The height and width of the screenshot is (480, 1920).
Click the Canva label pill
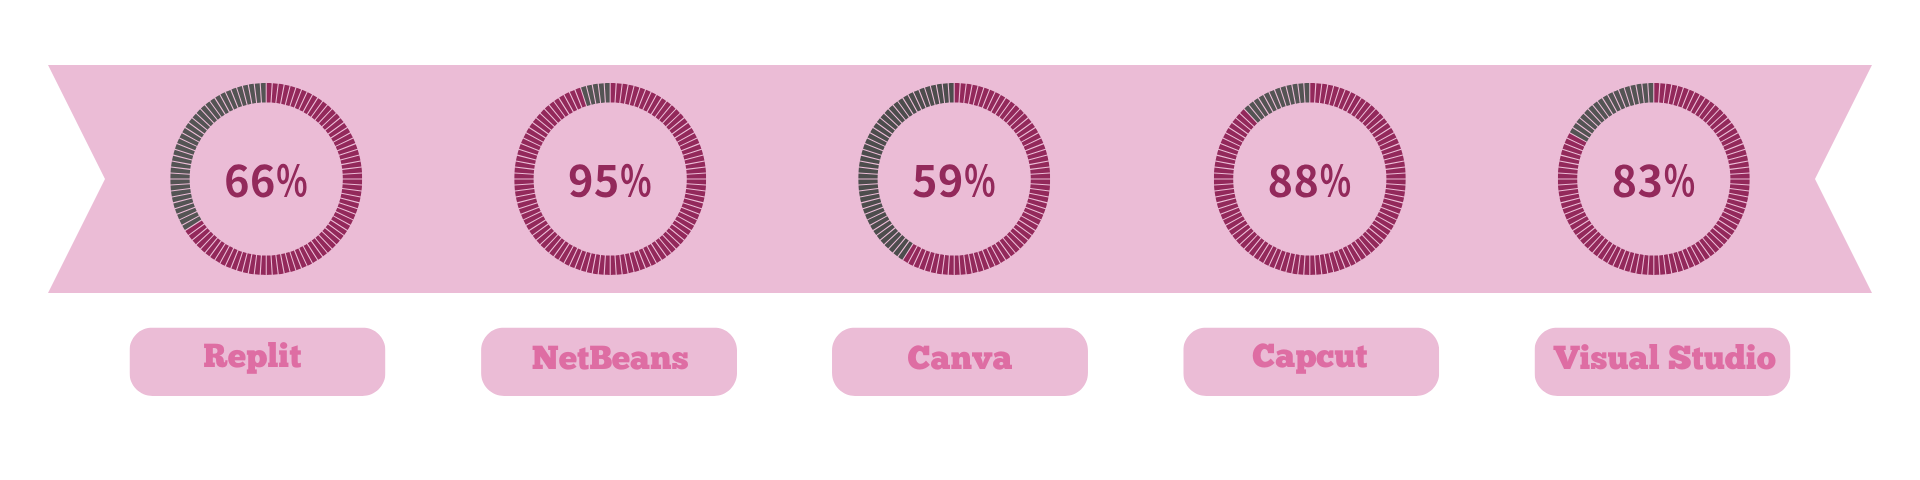(959, 361)
